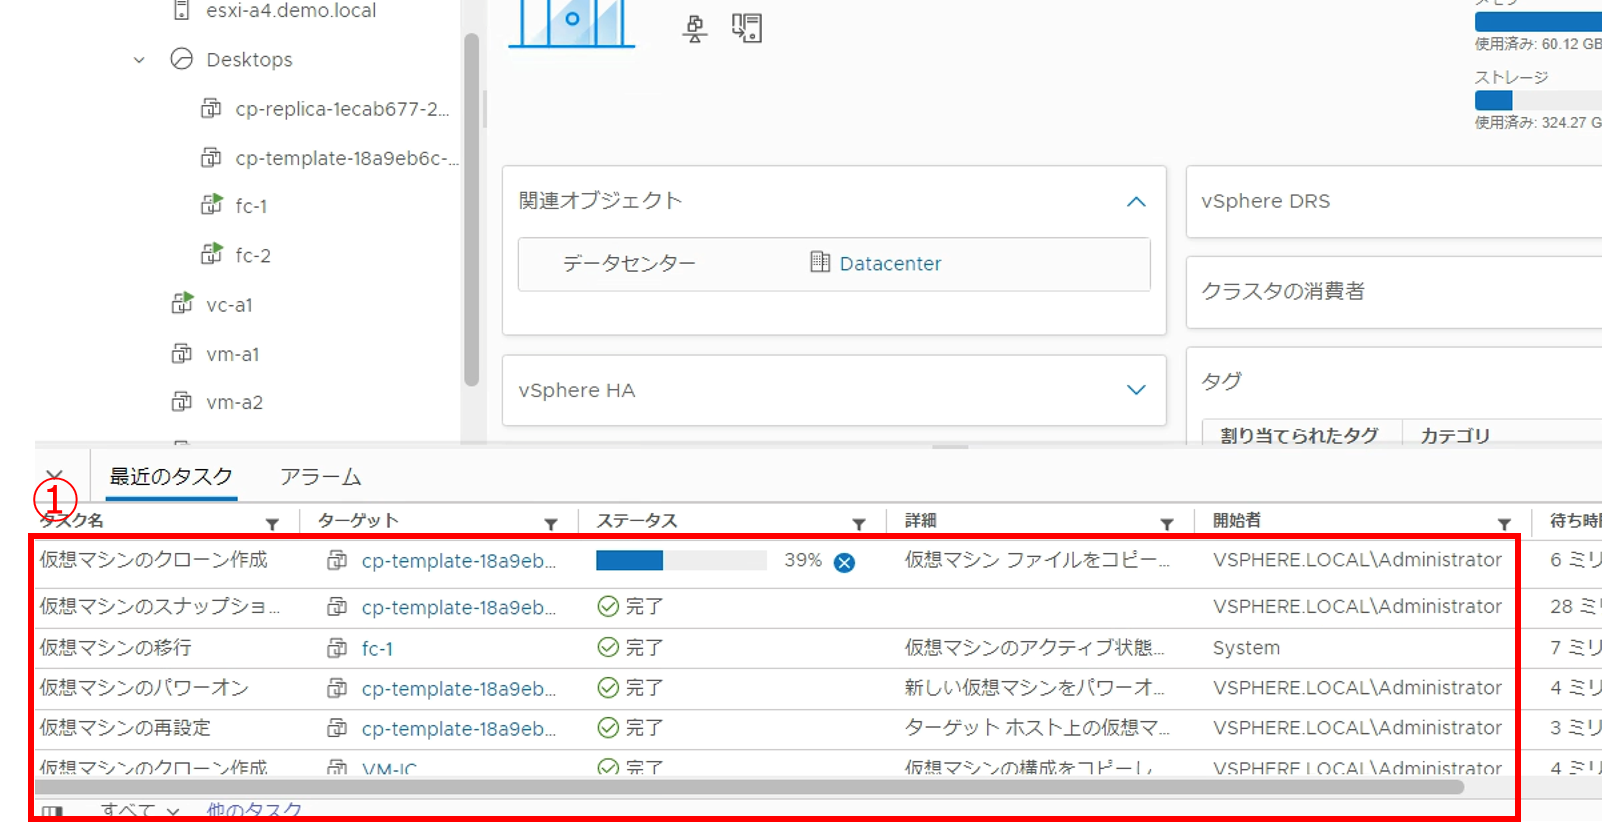Image resolution: width=1602 pixels, height=822 pixels.
Task: Switch to the アラーム tab
Action: [320, 477]
